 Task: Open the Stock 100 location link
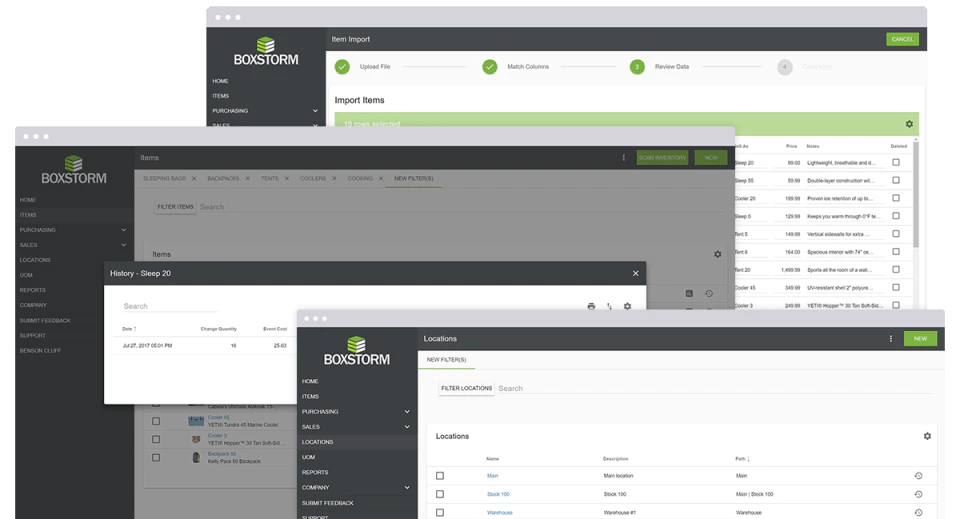498,494
